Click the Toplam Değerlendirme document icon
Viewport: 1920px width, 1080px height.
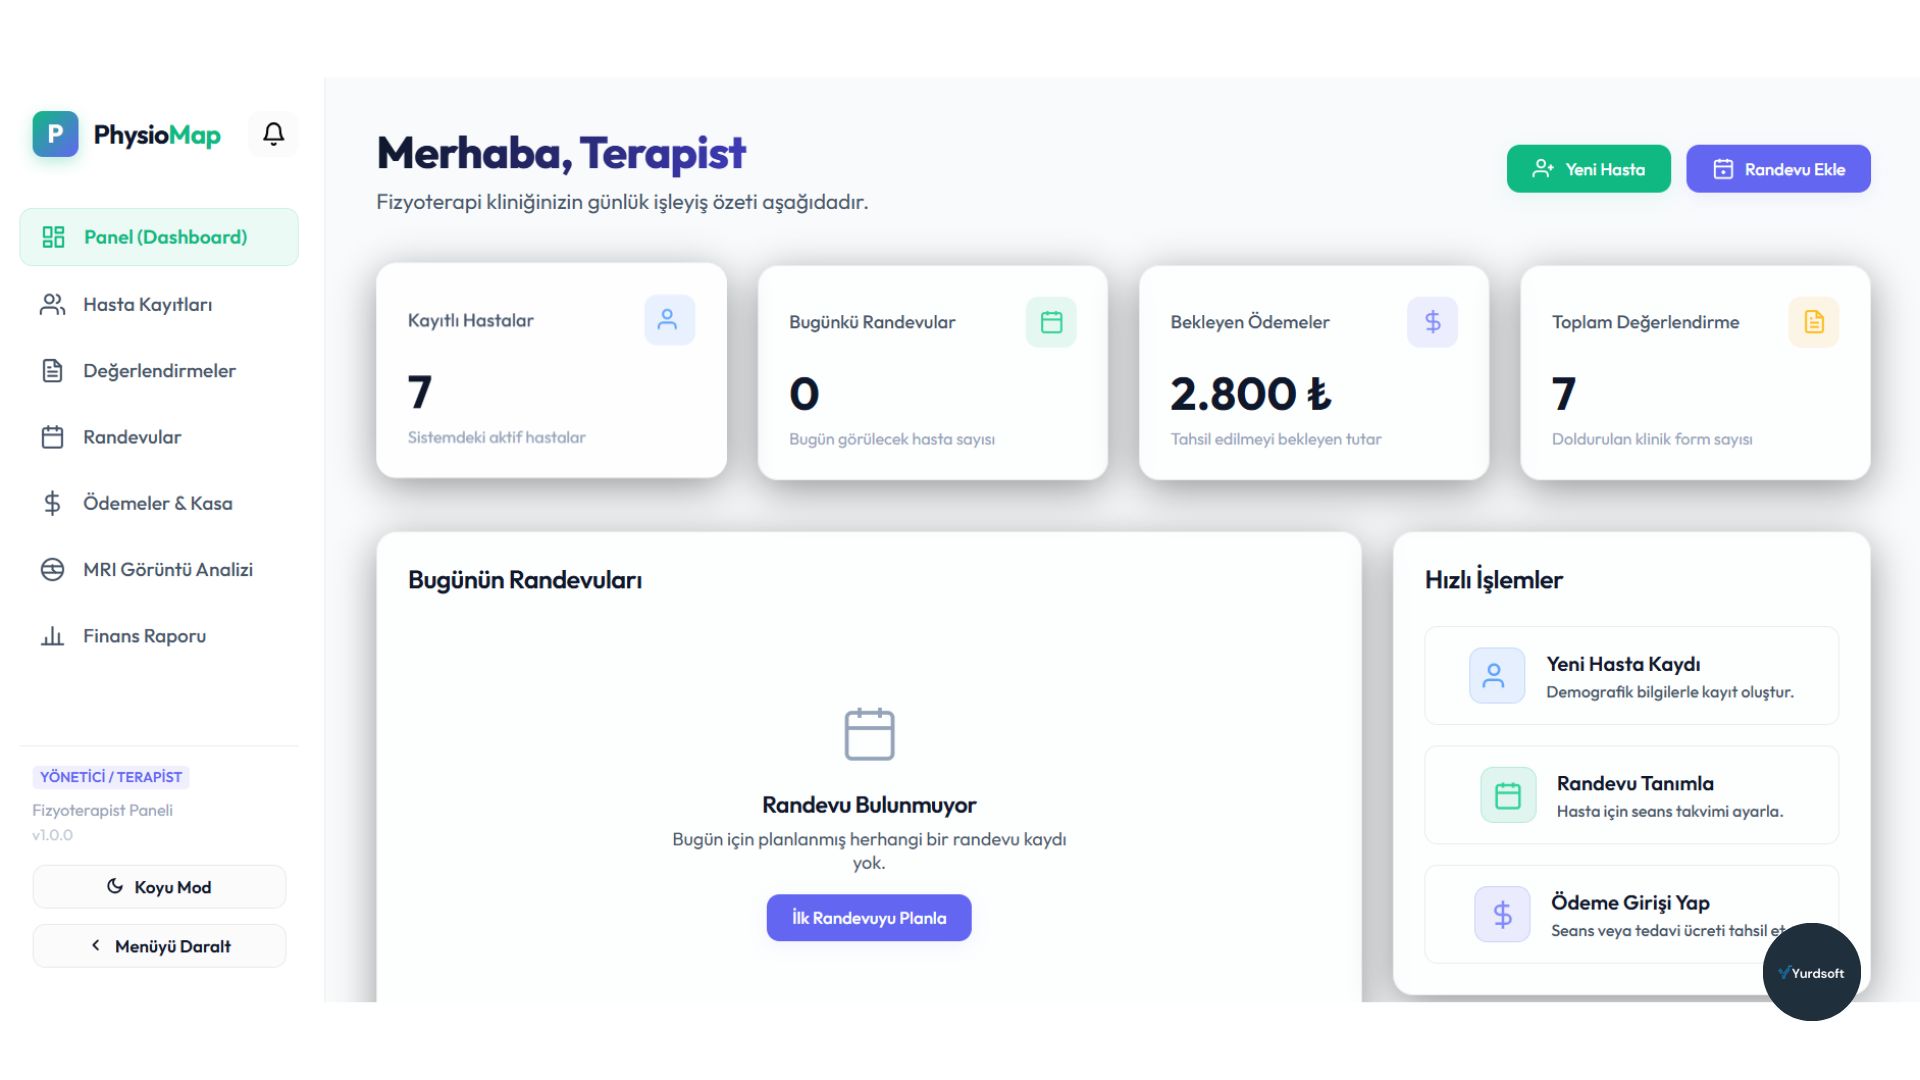pos(1813,322)
